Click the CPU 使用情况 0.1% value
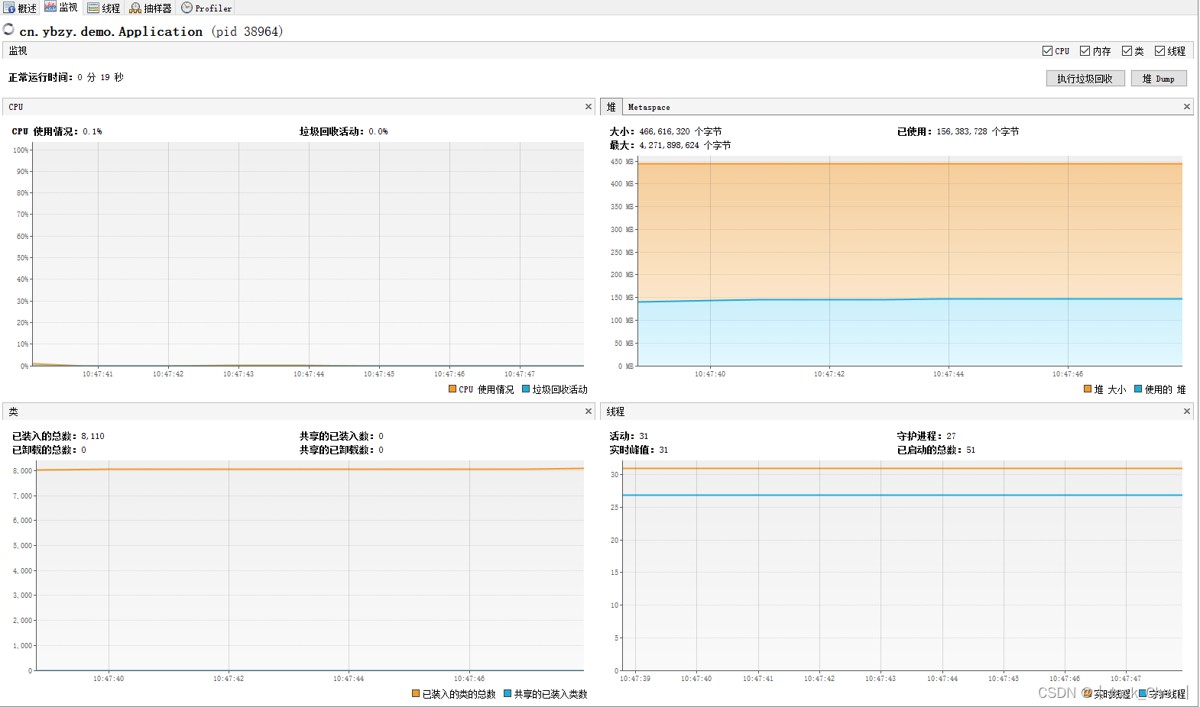Image resolution: width=1200 pixels, height=707 pixels. coord(92,131)
